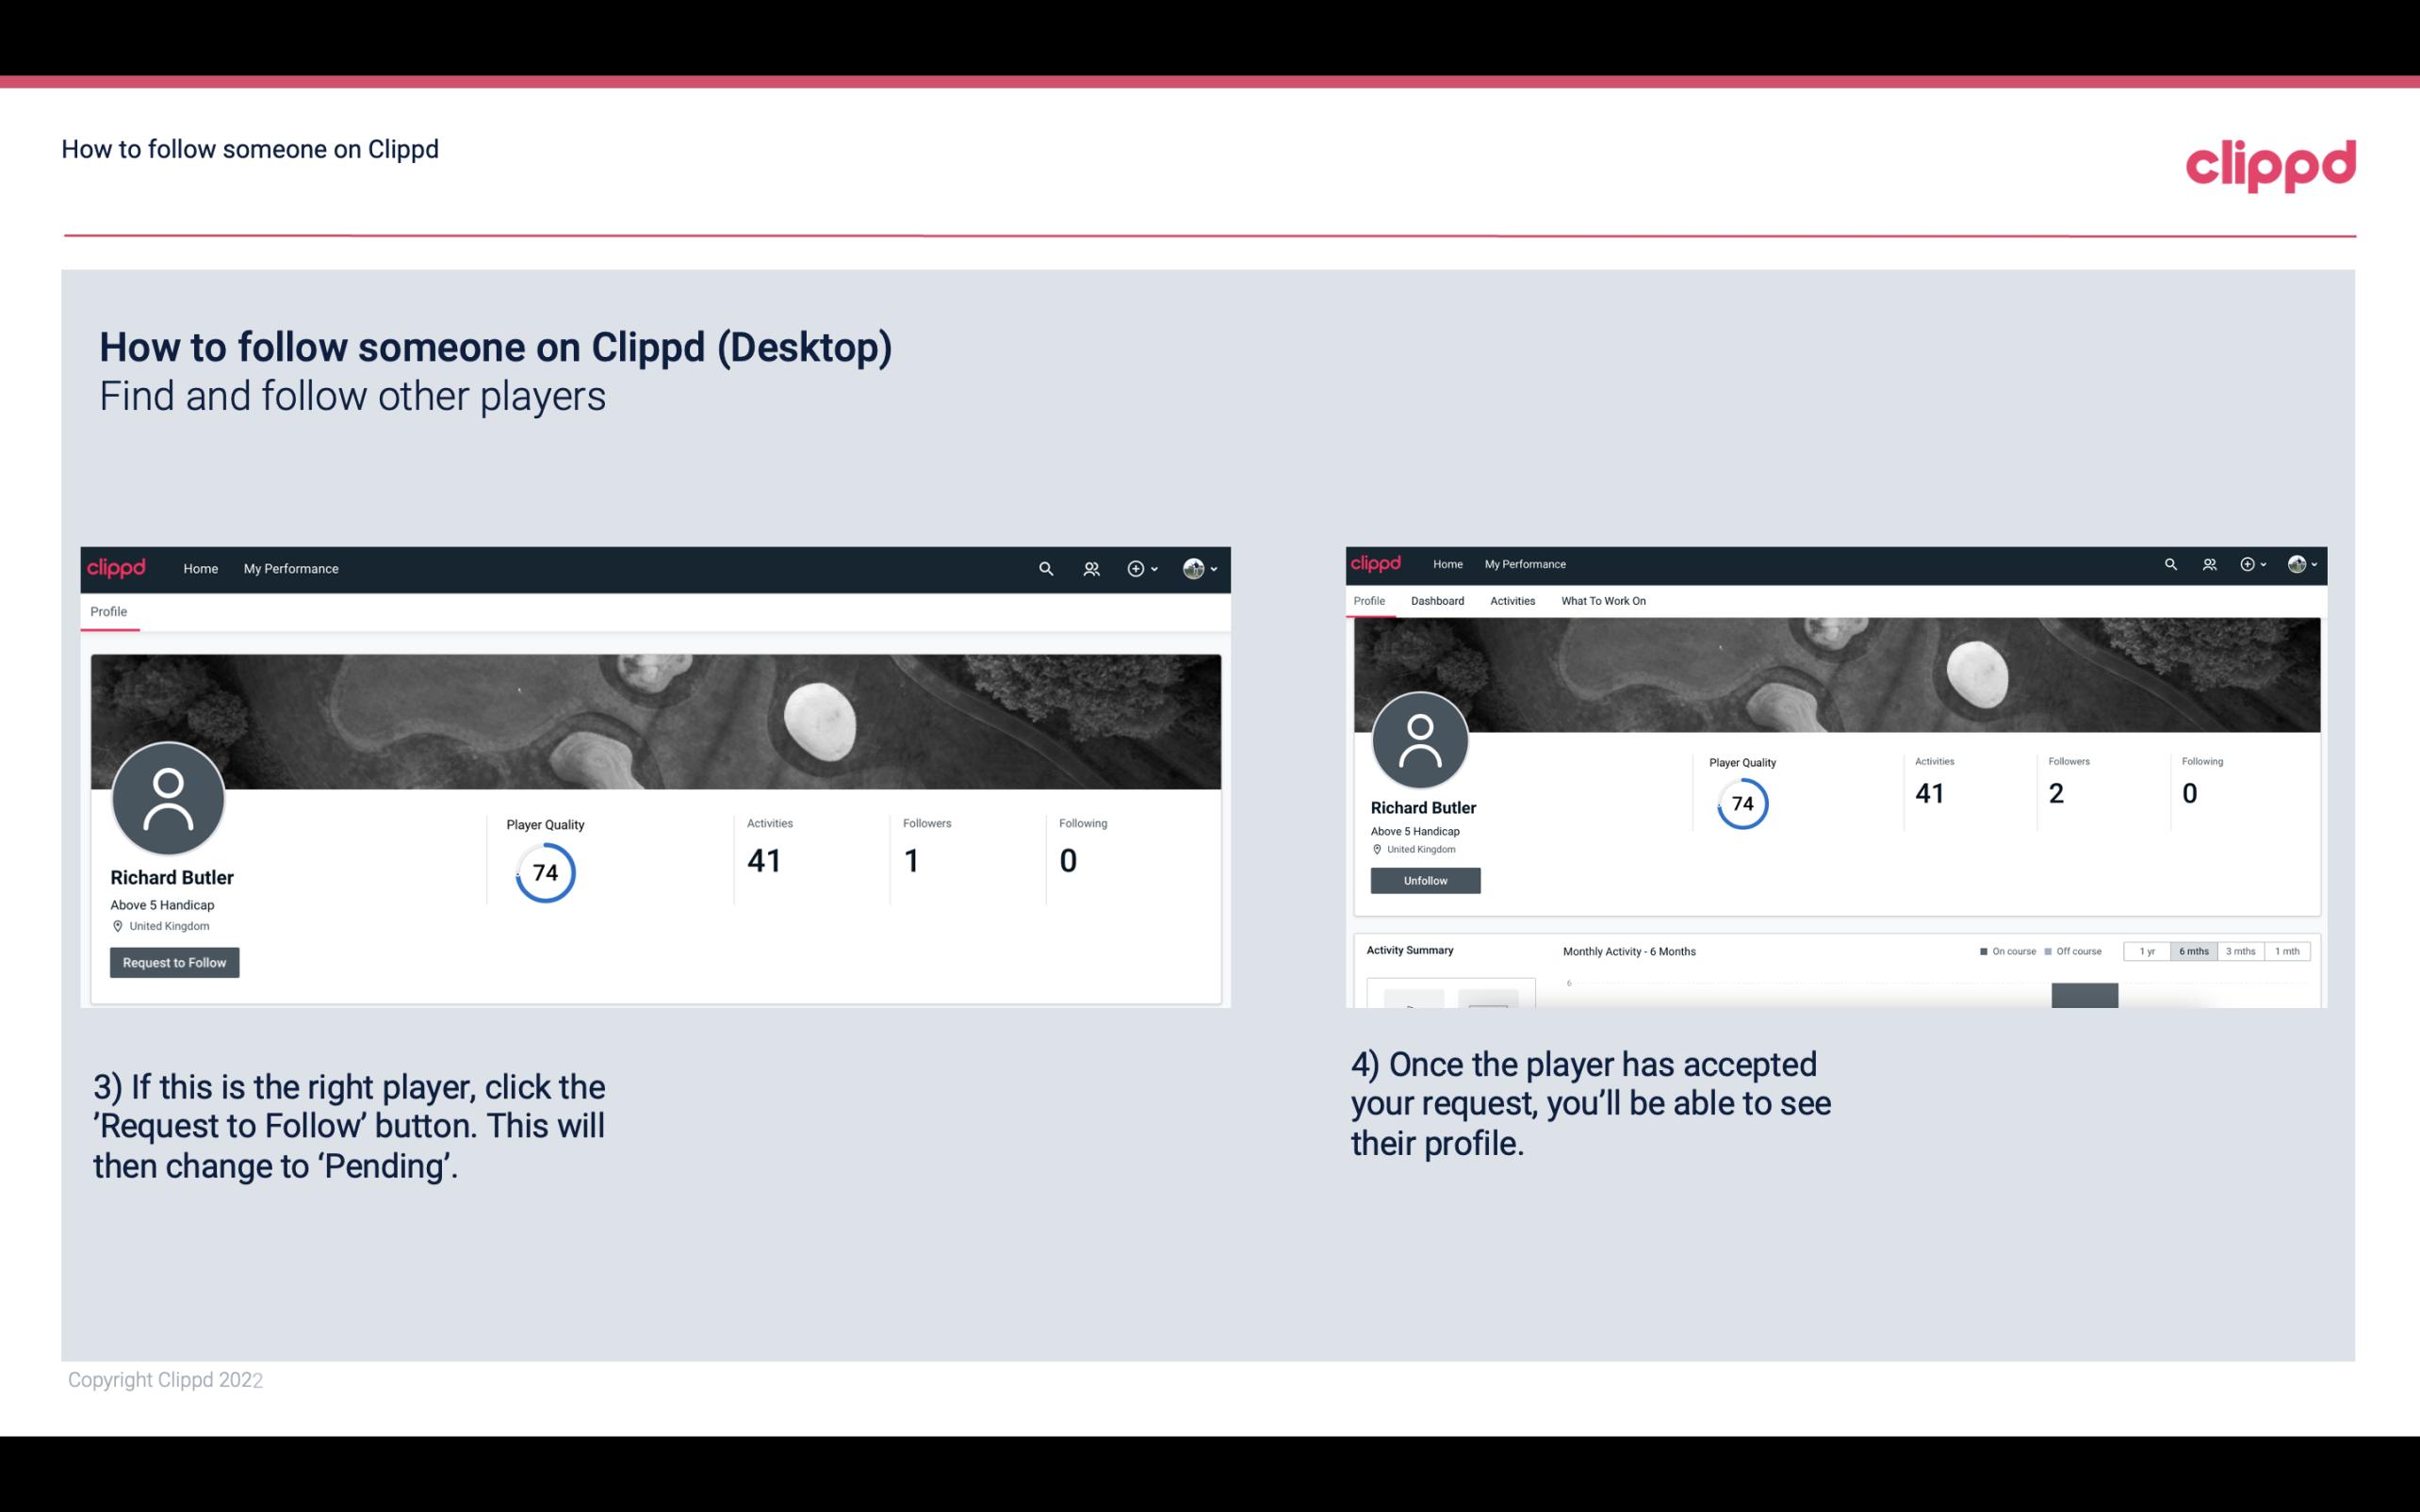Select the 'Home' menu item in navbar
The width and height of the screenshot is (2420, 1512).
199,568
